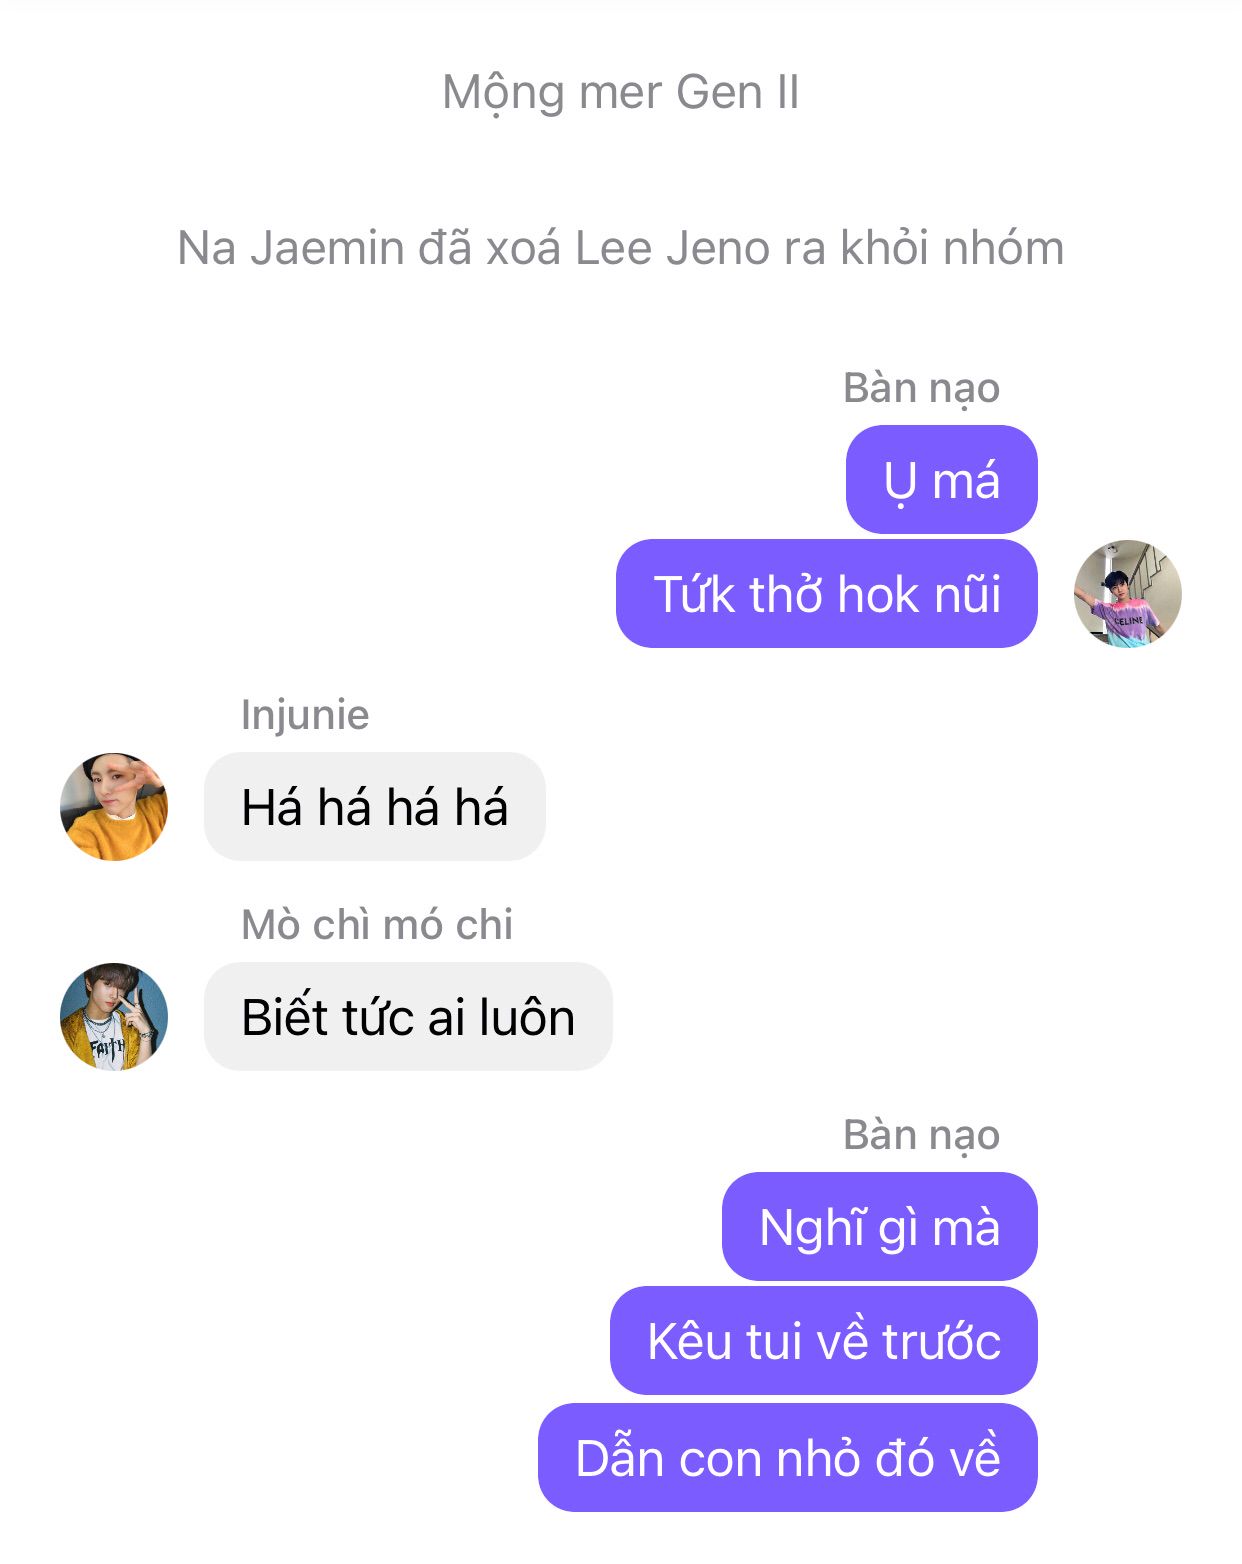Select the 'Biết tức ai luôn' message
This screenshot has width=1242, height=1564.
pos(408,1017)
